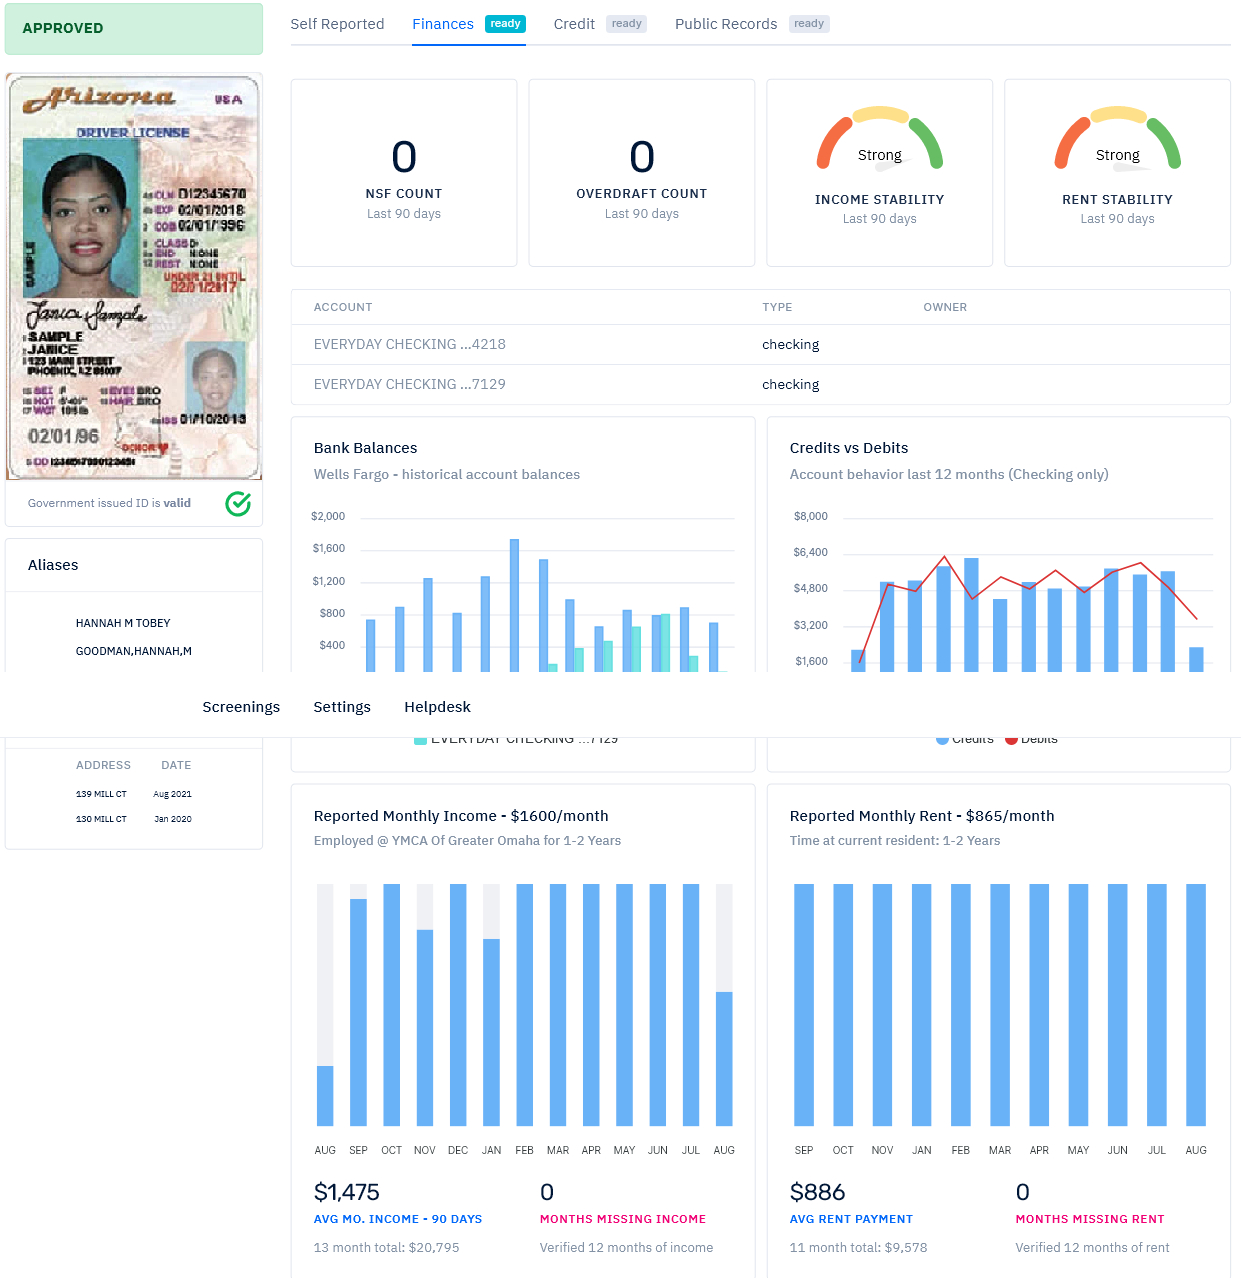Select the EVERYDAY CHECKING ...4218 account row

760,344
